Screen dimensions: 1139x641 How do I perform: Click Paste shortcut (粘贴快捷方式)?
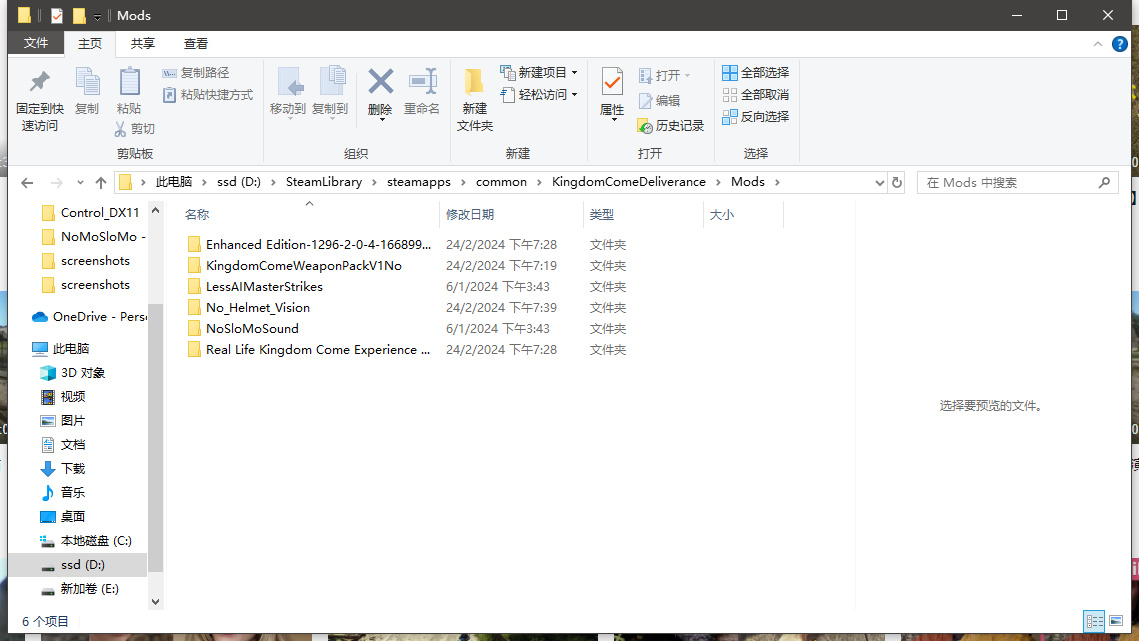[208, 94]
